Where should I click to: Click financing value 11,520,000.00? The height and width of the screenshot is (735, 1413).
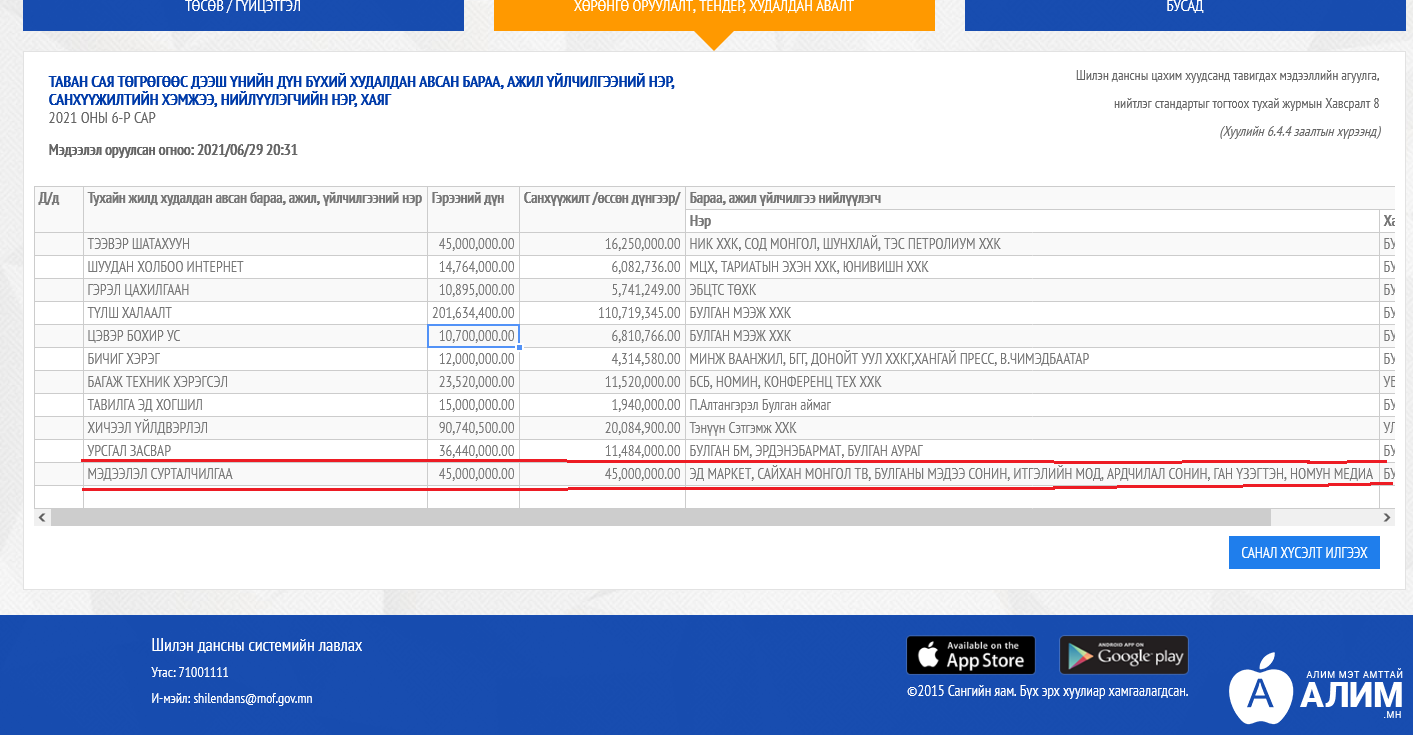pos(603,382)
